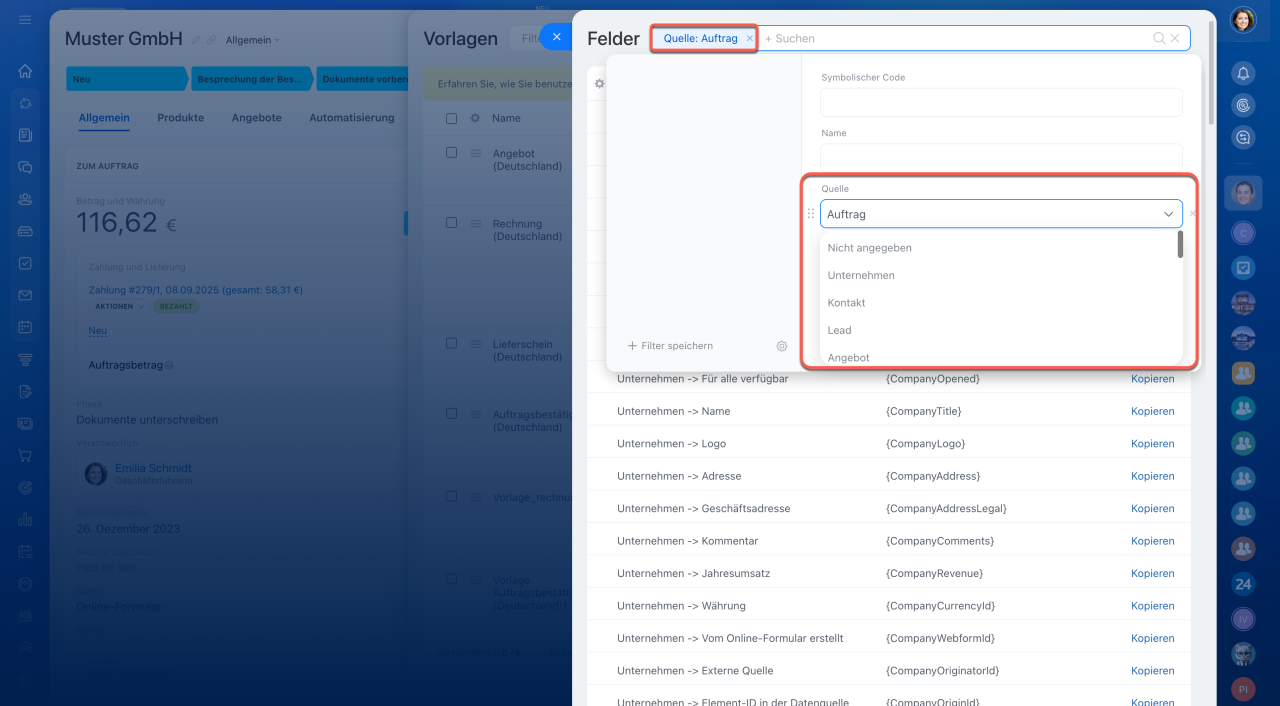Click the Felder table settings gear icon
This screenshot has width=1280, height=706.
point(599,84)
